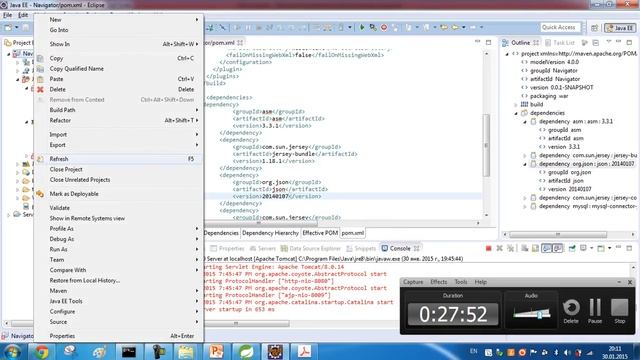Click the red X Delete menu icon
Screen dimensions: 640x360
coord(40,89)
